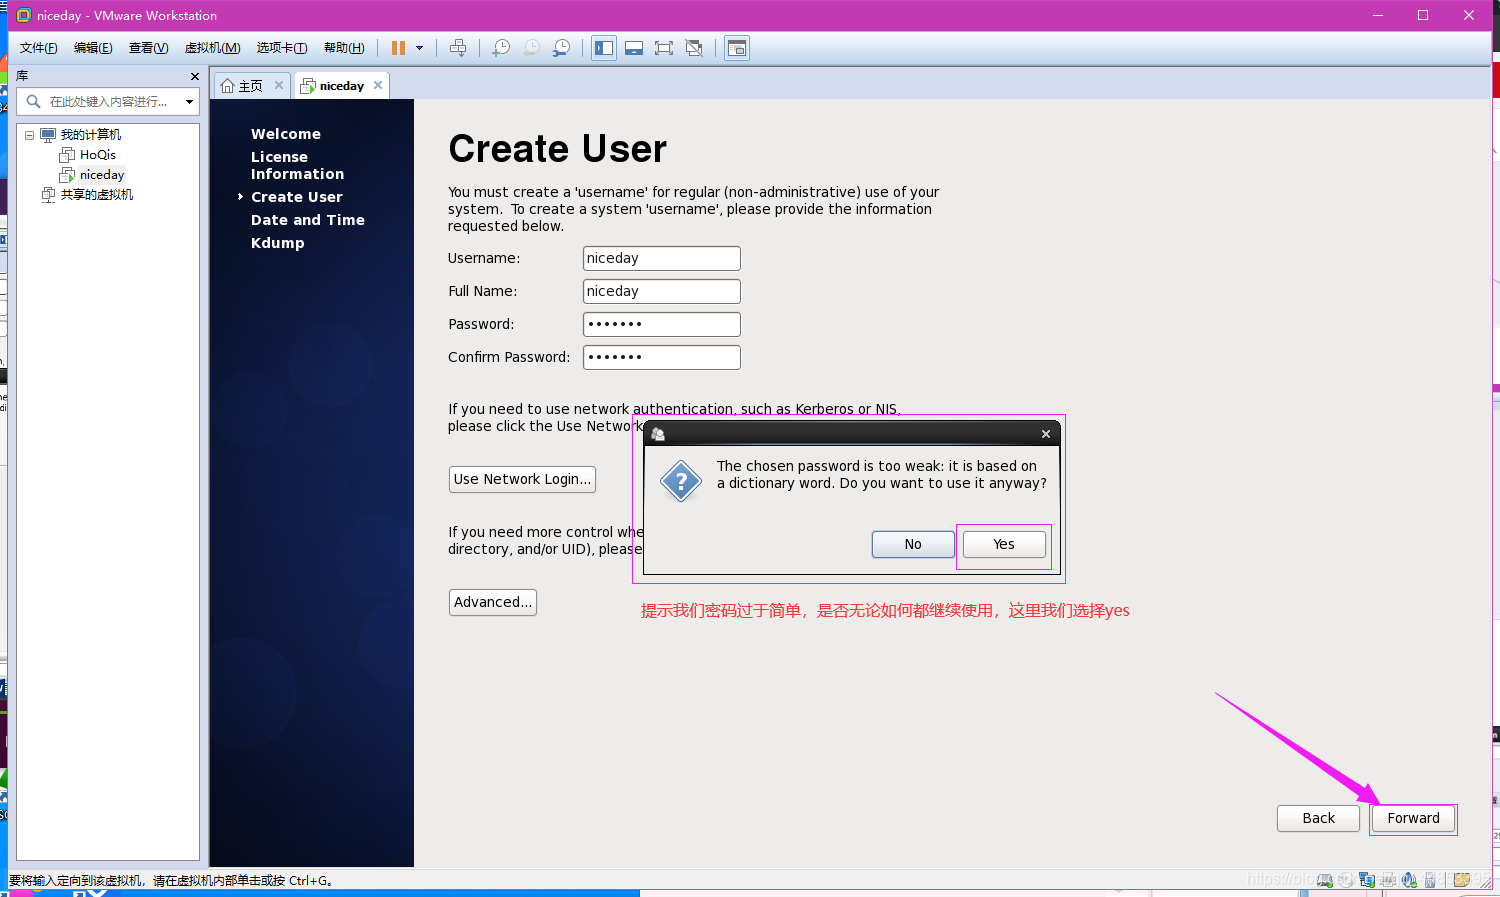Toggle the console view icon in toolbar
Screen dimensions: 1500x897
(x=737, y=48)
